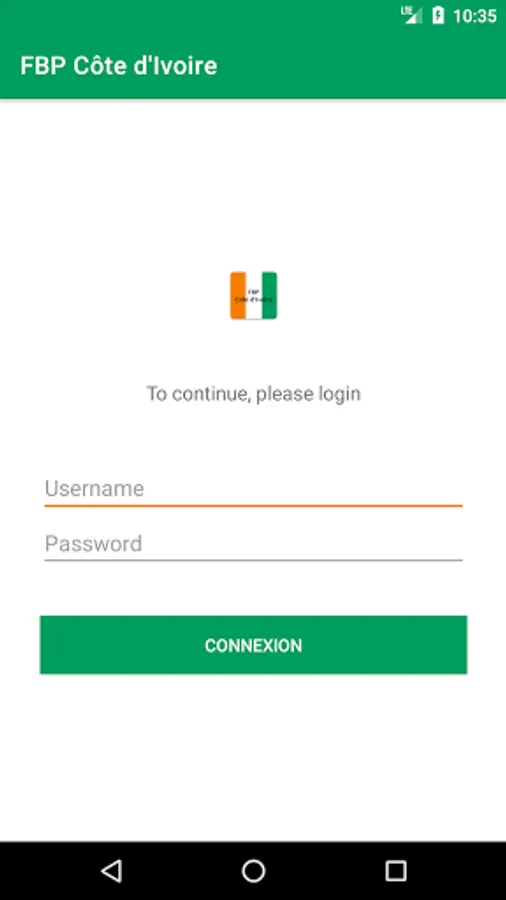
Task: Tap the Android home circle button
Action: [x=253, y=871]
